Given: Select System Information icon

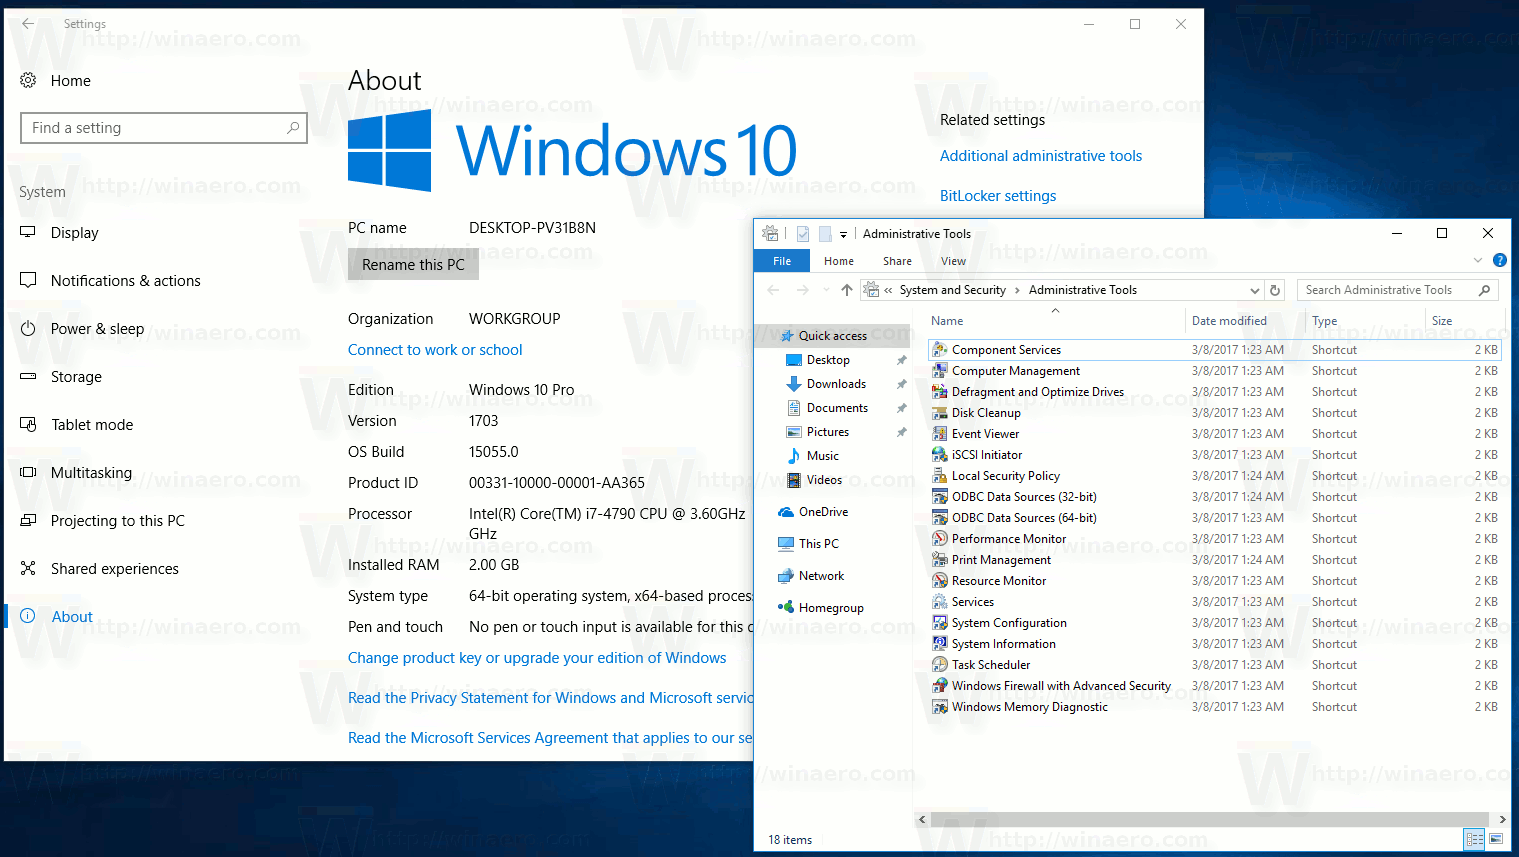Looking at the screenshot, I should tap(939, 644).
